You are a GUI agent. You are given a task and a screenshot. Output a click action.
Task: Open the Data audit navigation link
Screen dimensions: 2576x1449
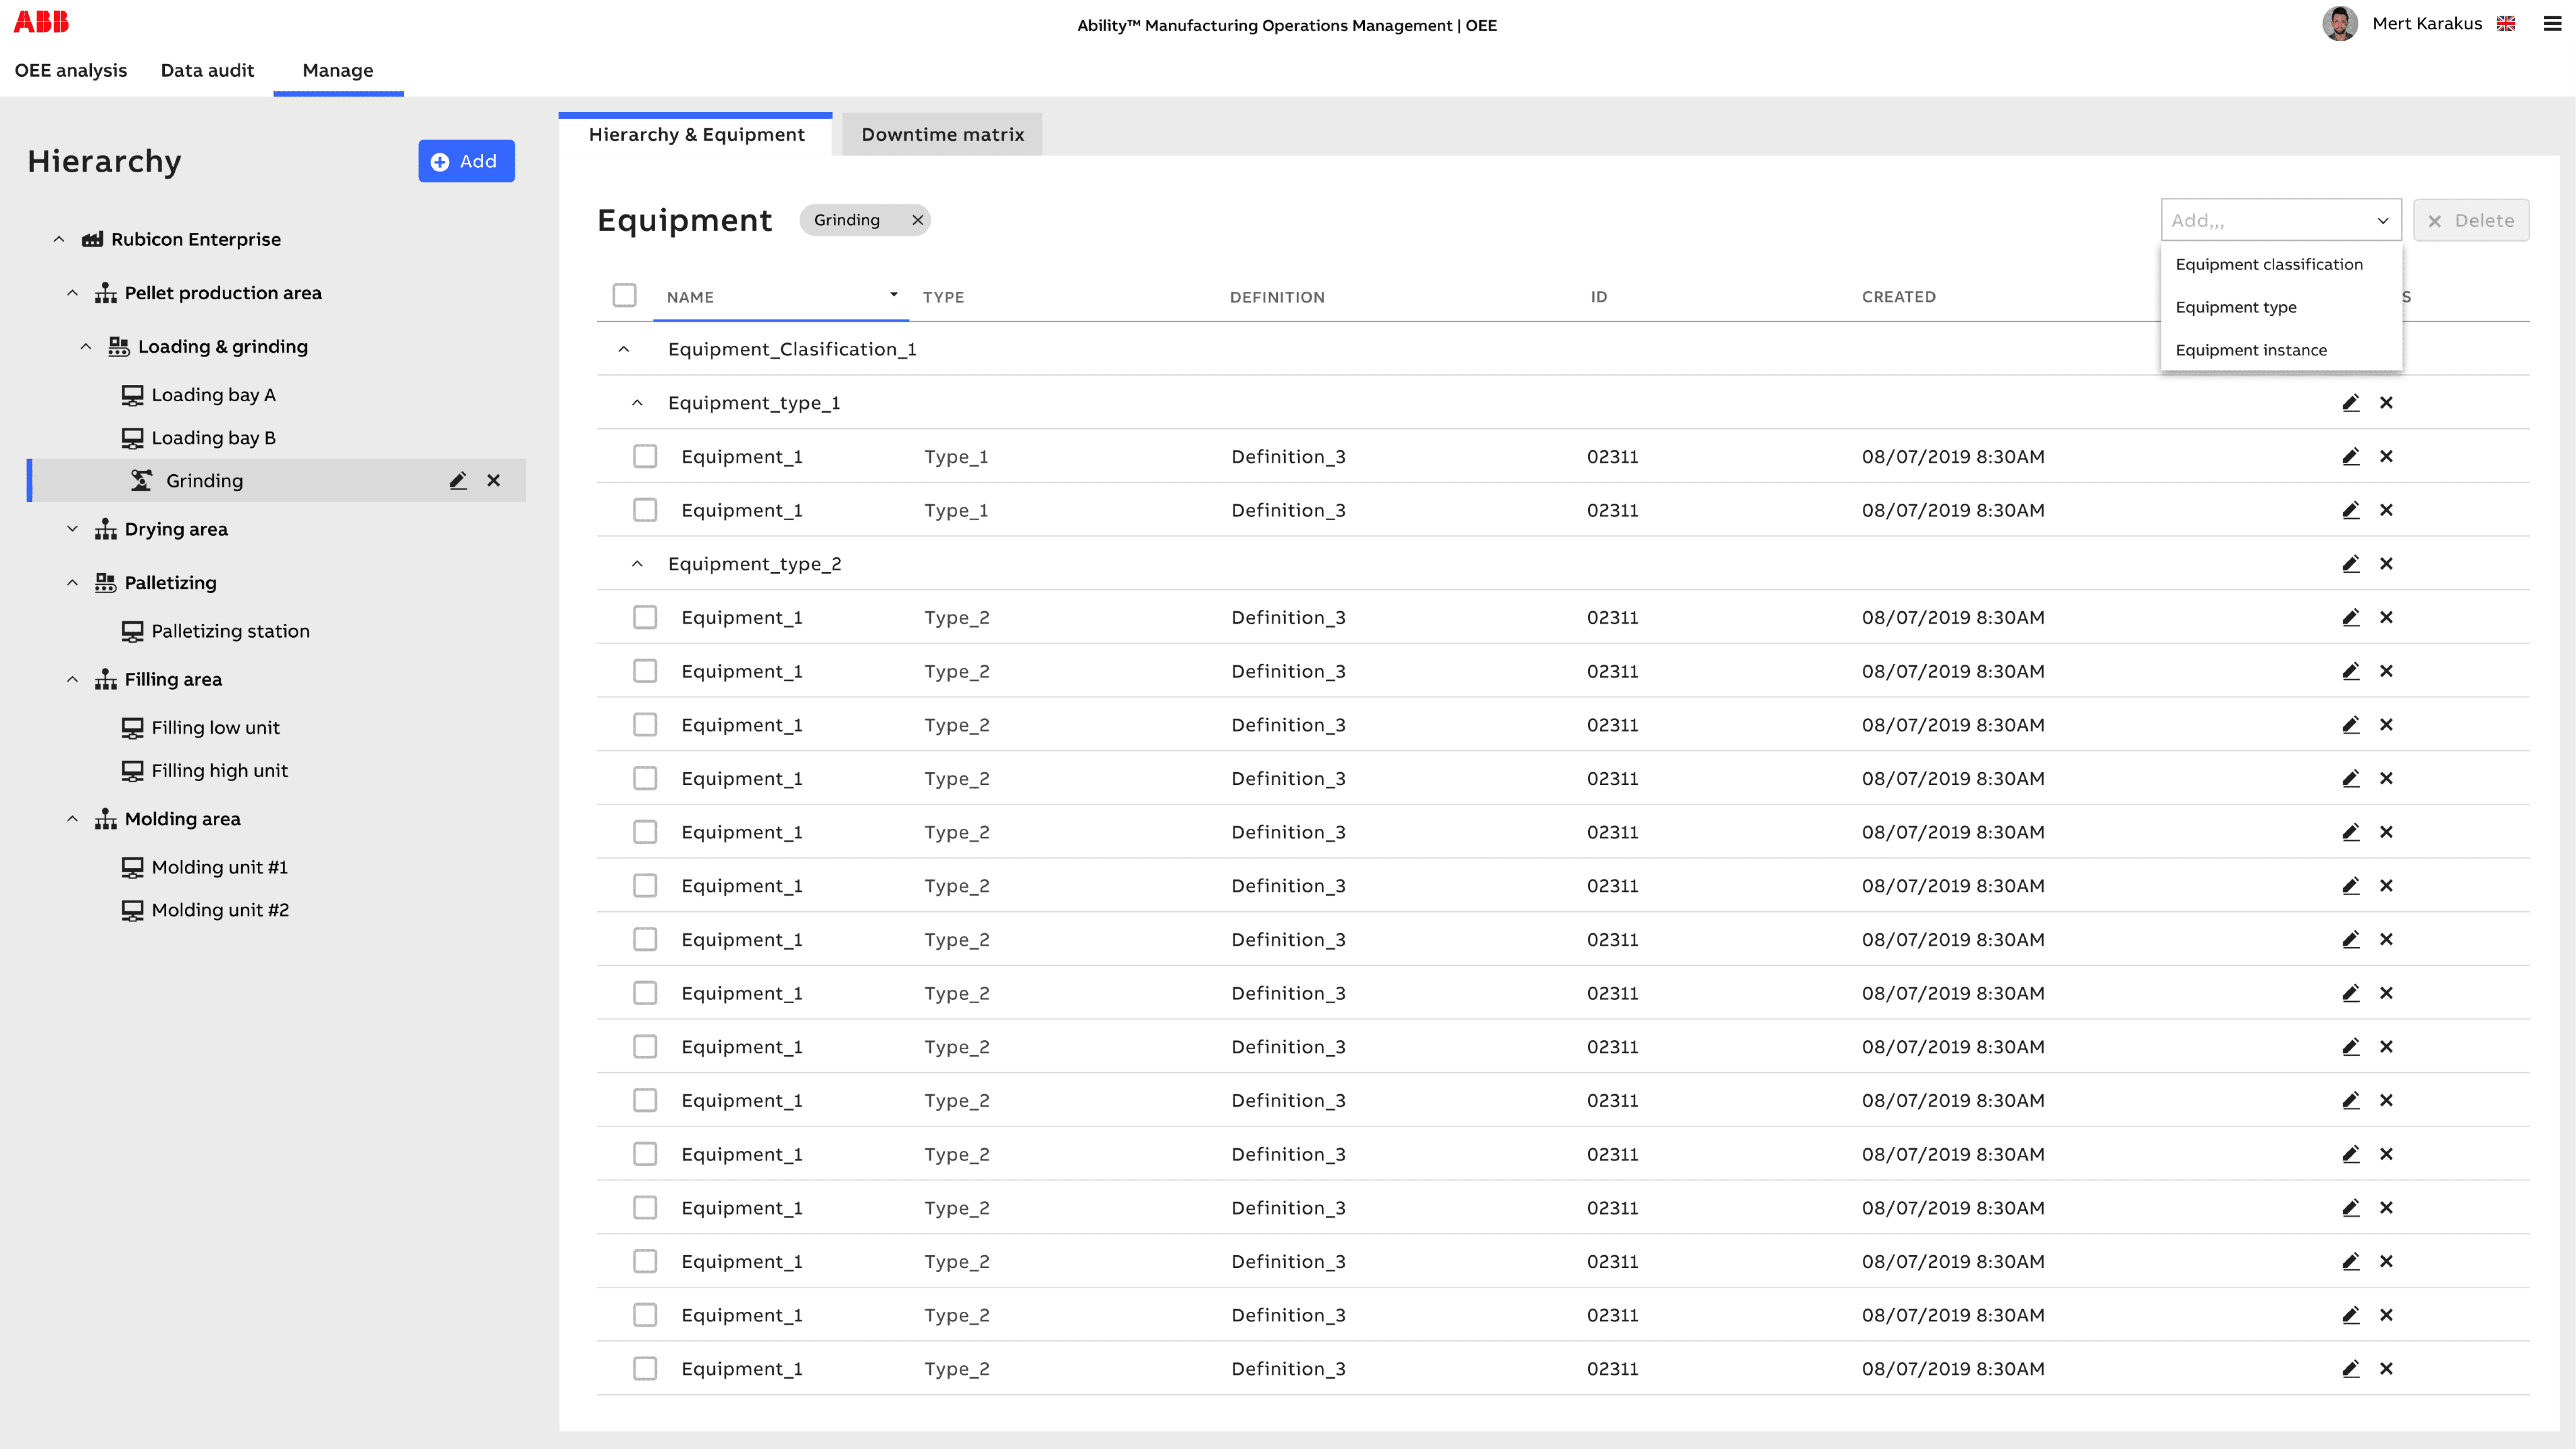(207, 70)
